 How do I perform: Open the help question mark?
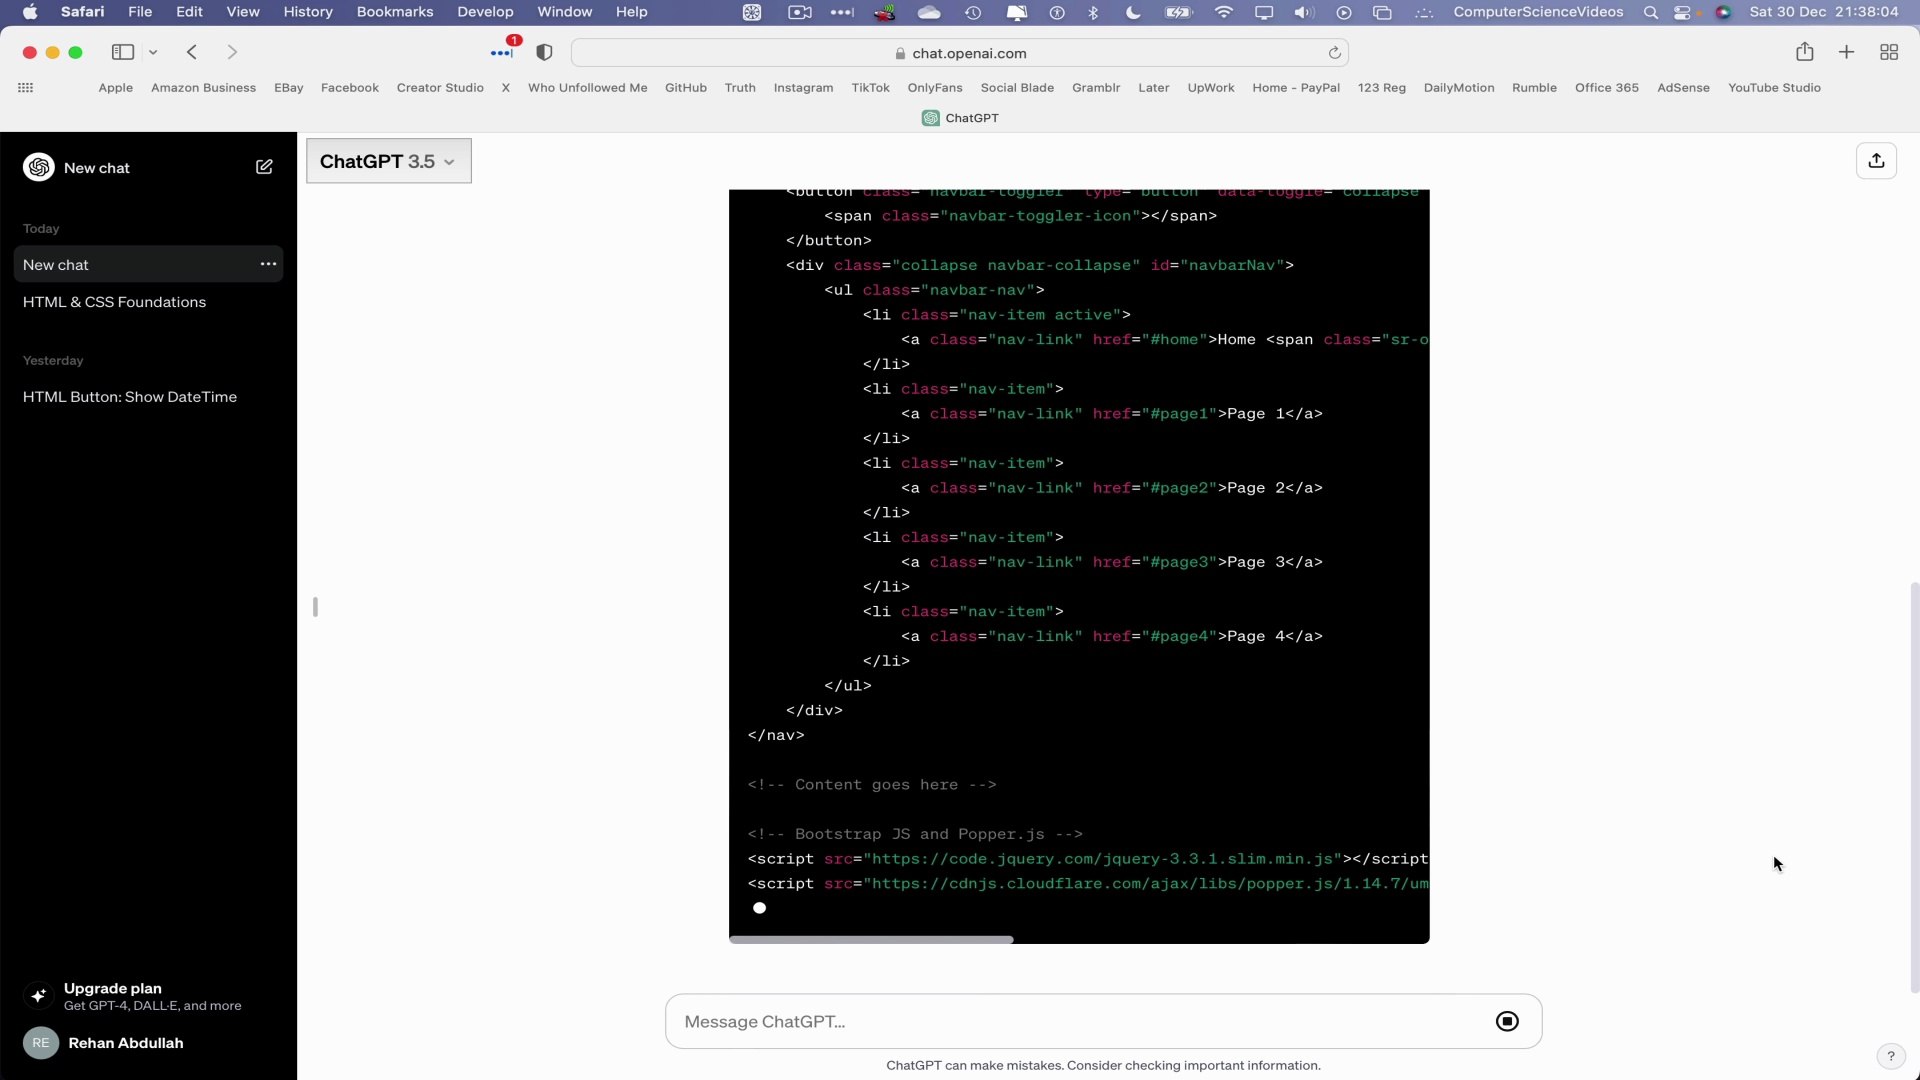point(1890,1056)
